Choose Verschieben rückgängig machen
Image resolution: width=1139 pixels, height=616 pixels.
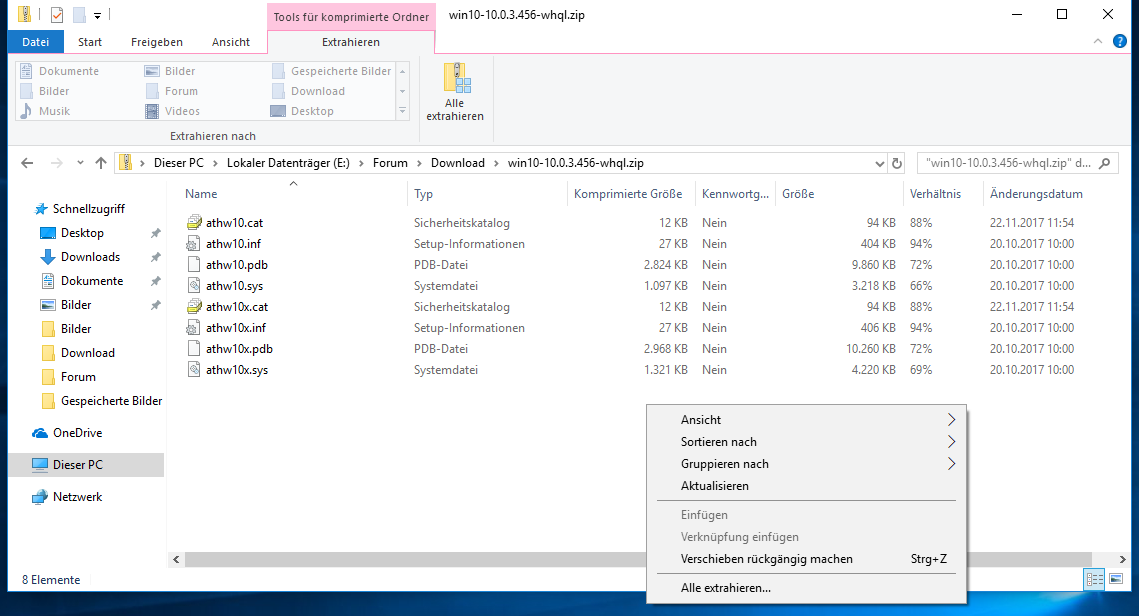[x=806, y=559]
